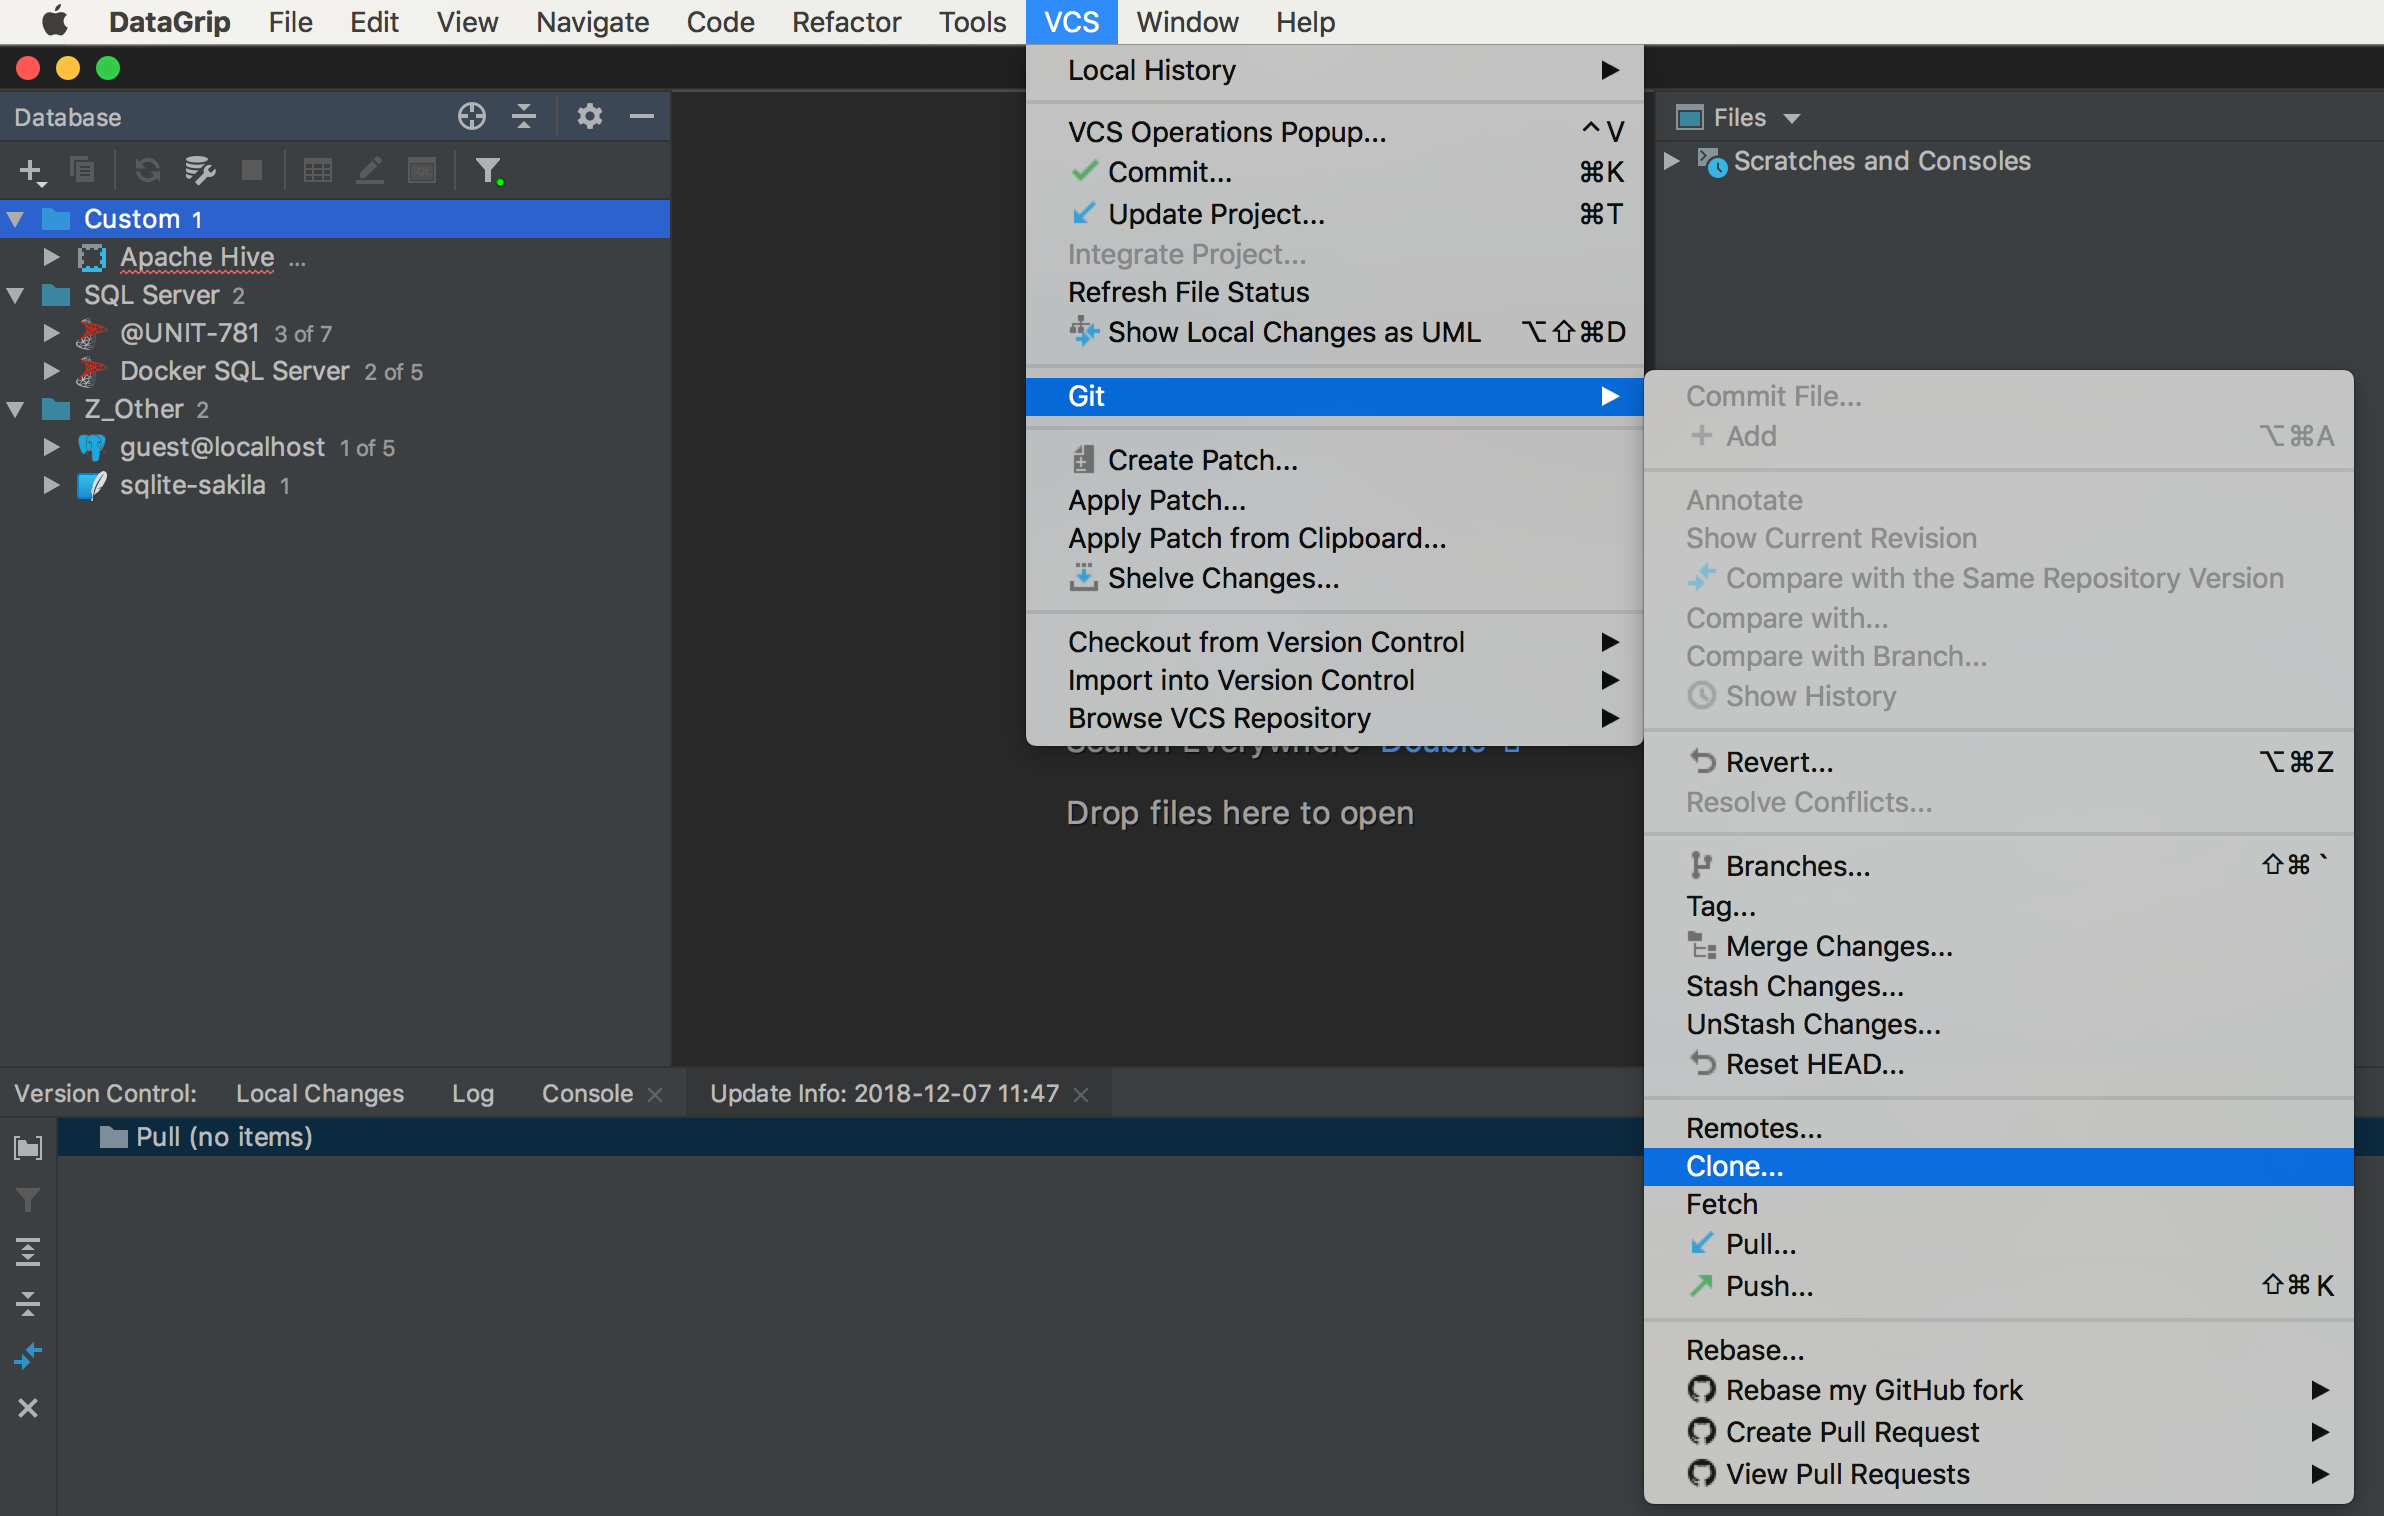Image resolution: width=2384 pixels, height=1516 pixels.
Task: Click the Duplicate data source icon
Action: (82, 171)
